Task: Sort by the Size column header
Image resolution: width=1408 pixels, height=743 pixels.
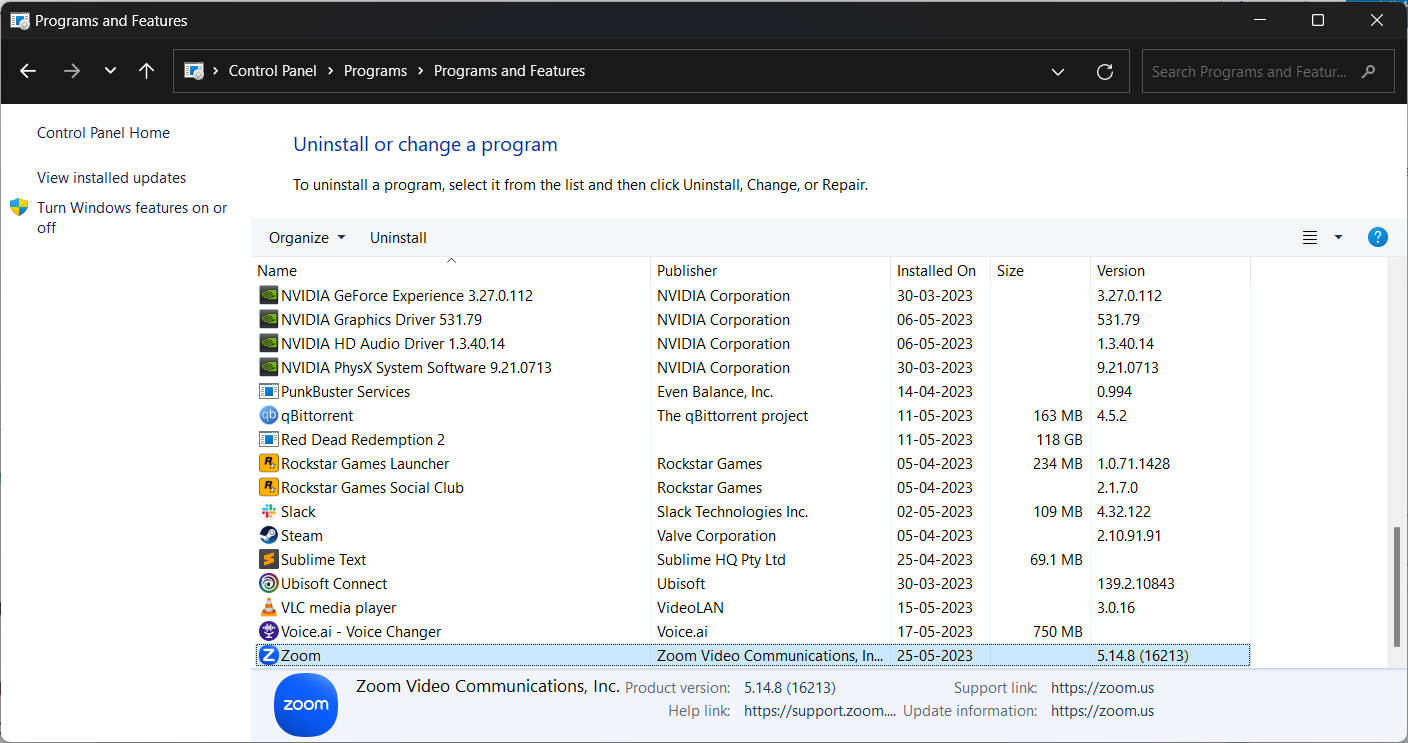Action: [x=1040, y=270]
